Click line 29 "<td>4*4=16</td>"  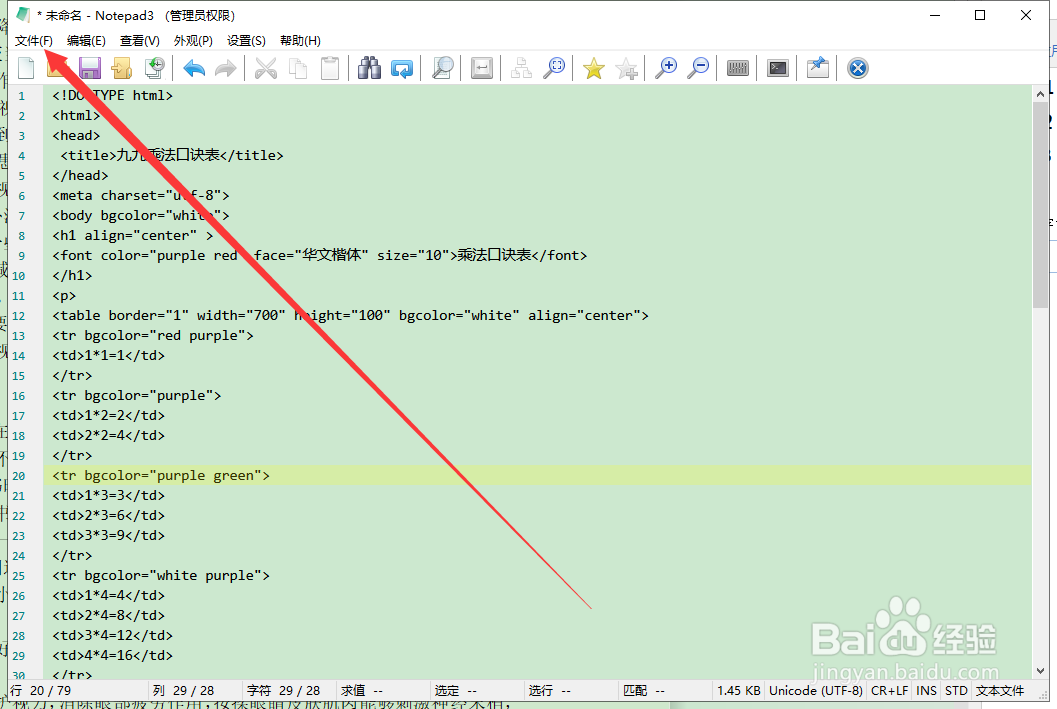tap(113, 655)
